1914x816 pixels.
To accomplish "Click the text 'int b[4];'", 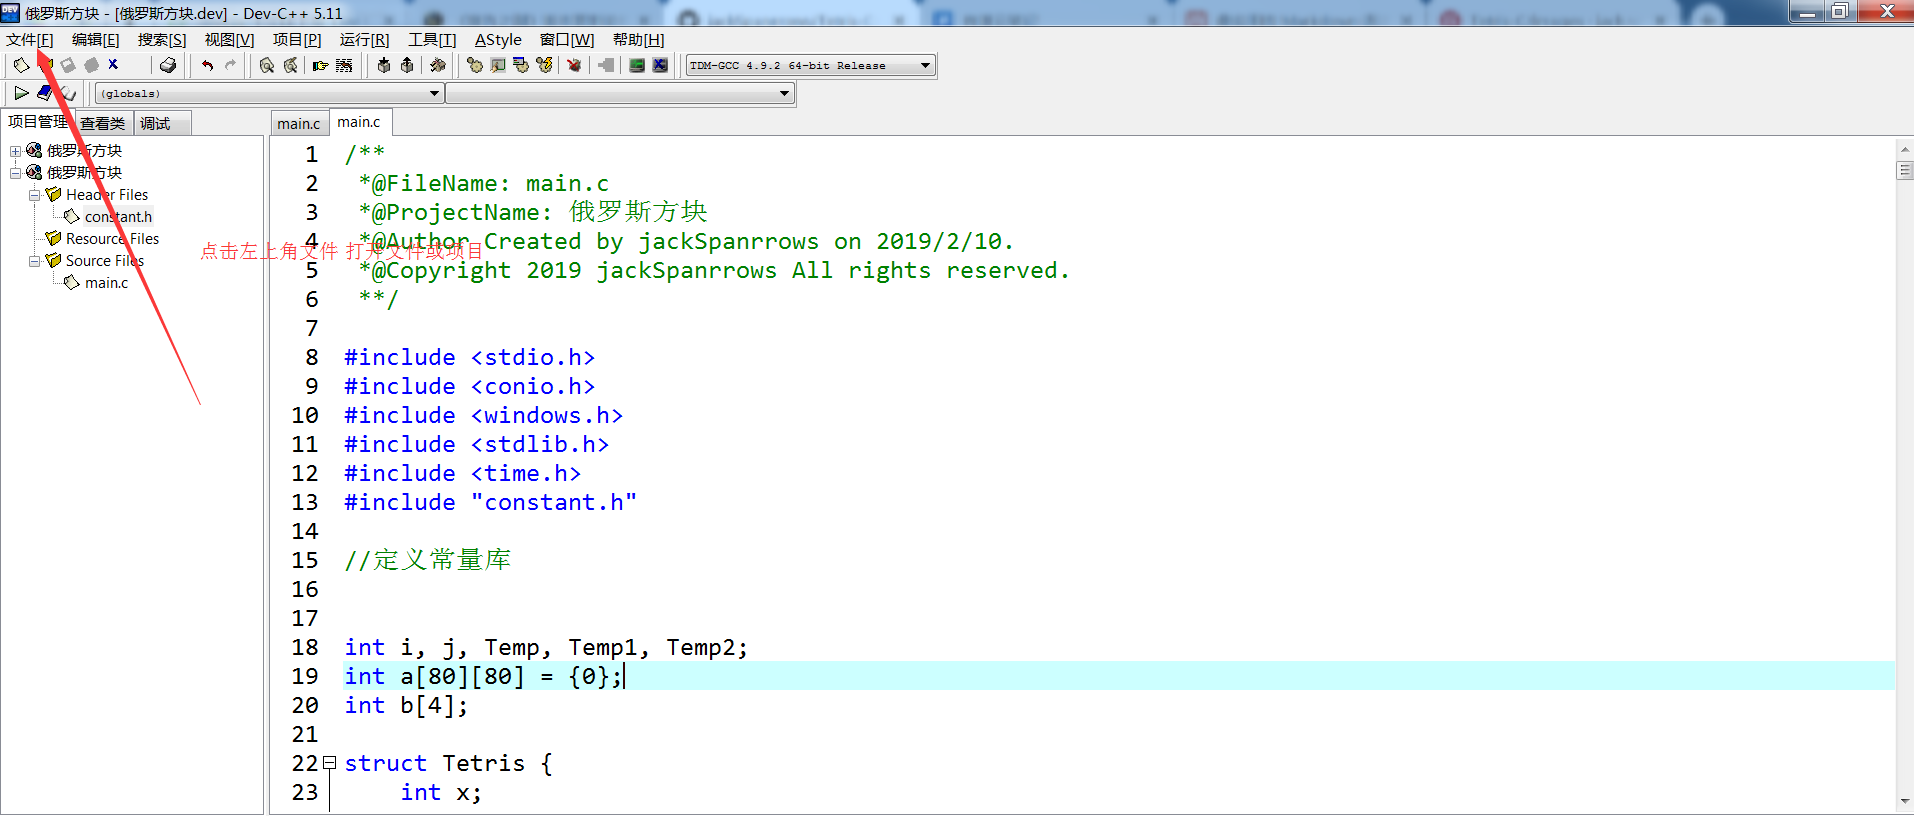I will (406, 706).
